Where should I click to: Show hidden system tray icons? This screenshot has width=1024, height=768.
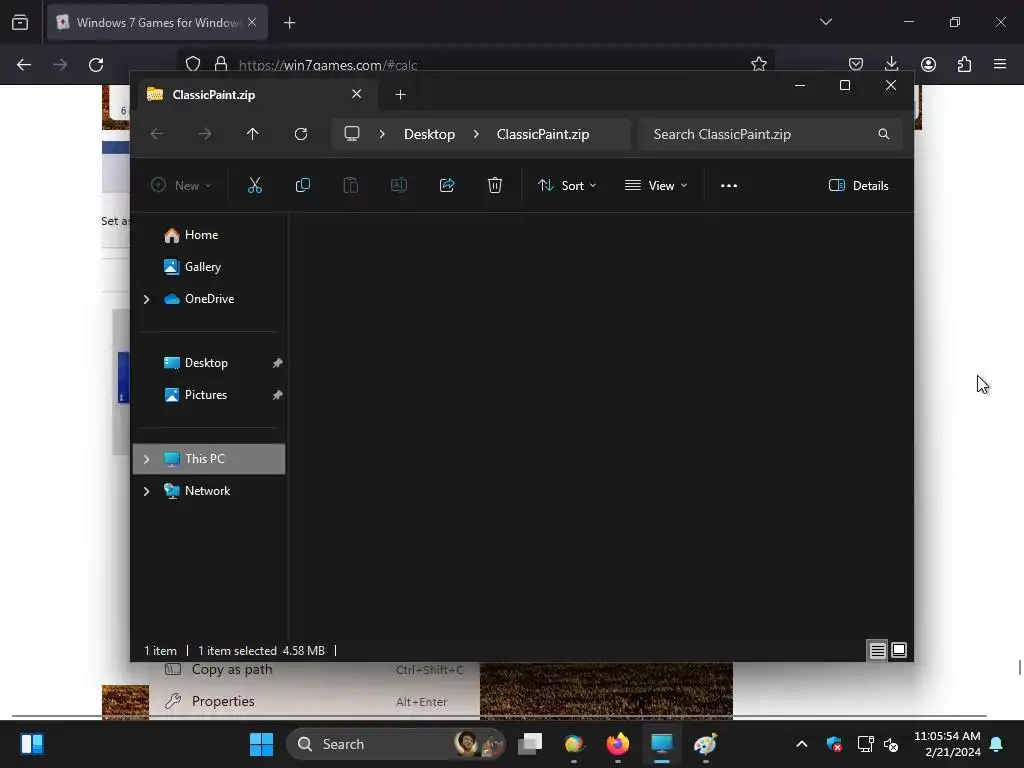802,744
